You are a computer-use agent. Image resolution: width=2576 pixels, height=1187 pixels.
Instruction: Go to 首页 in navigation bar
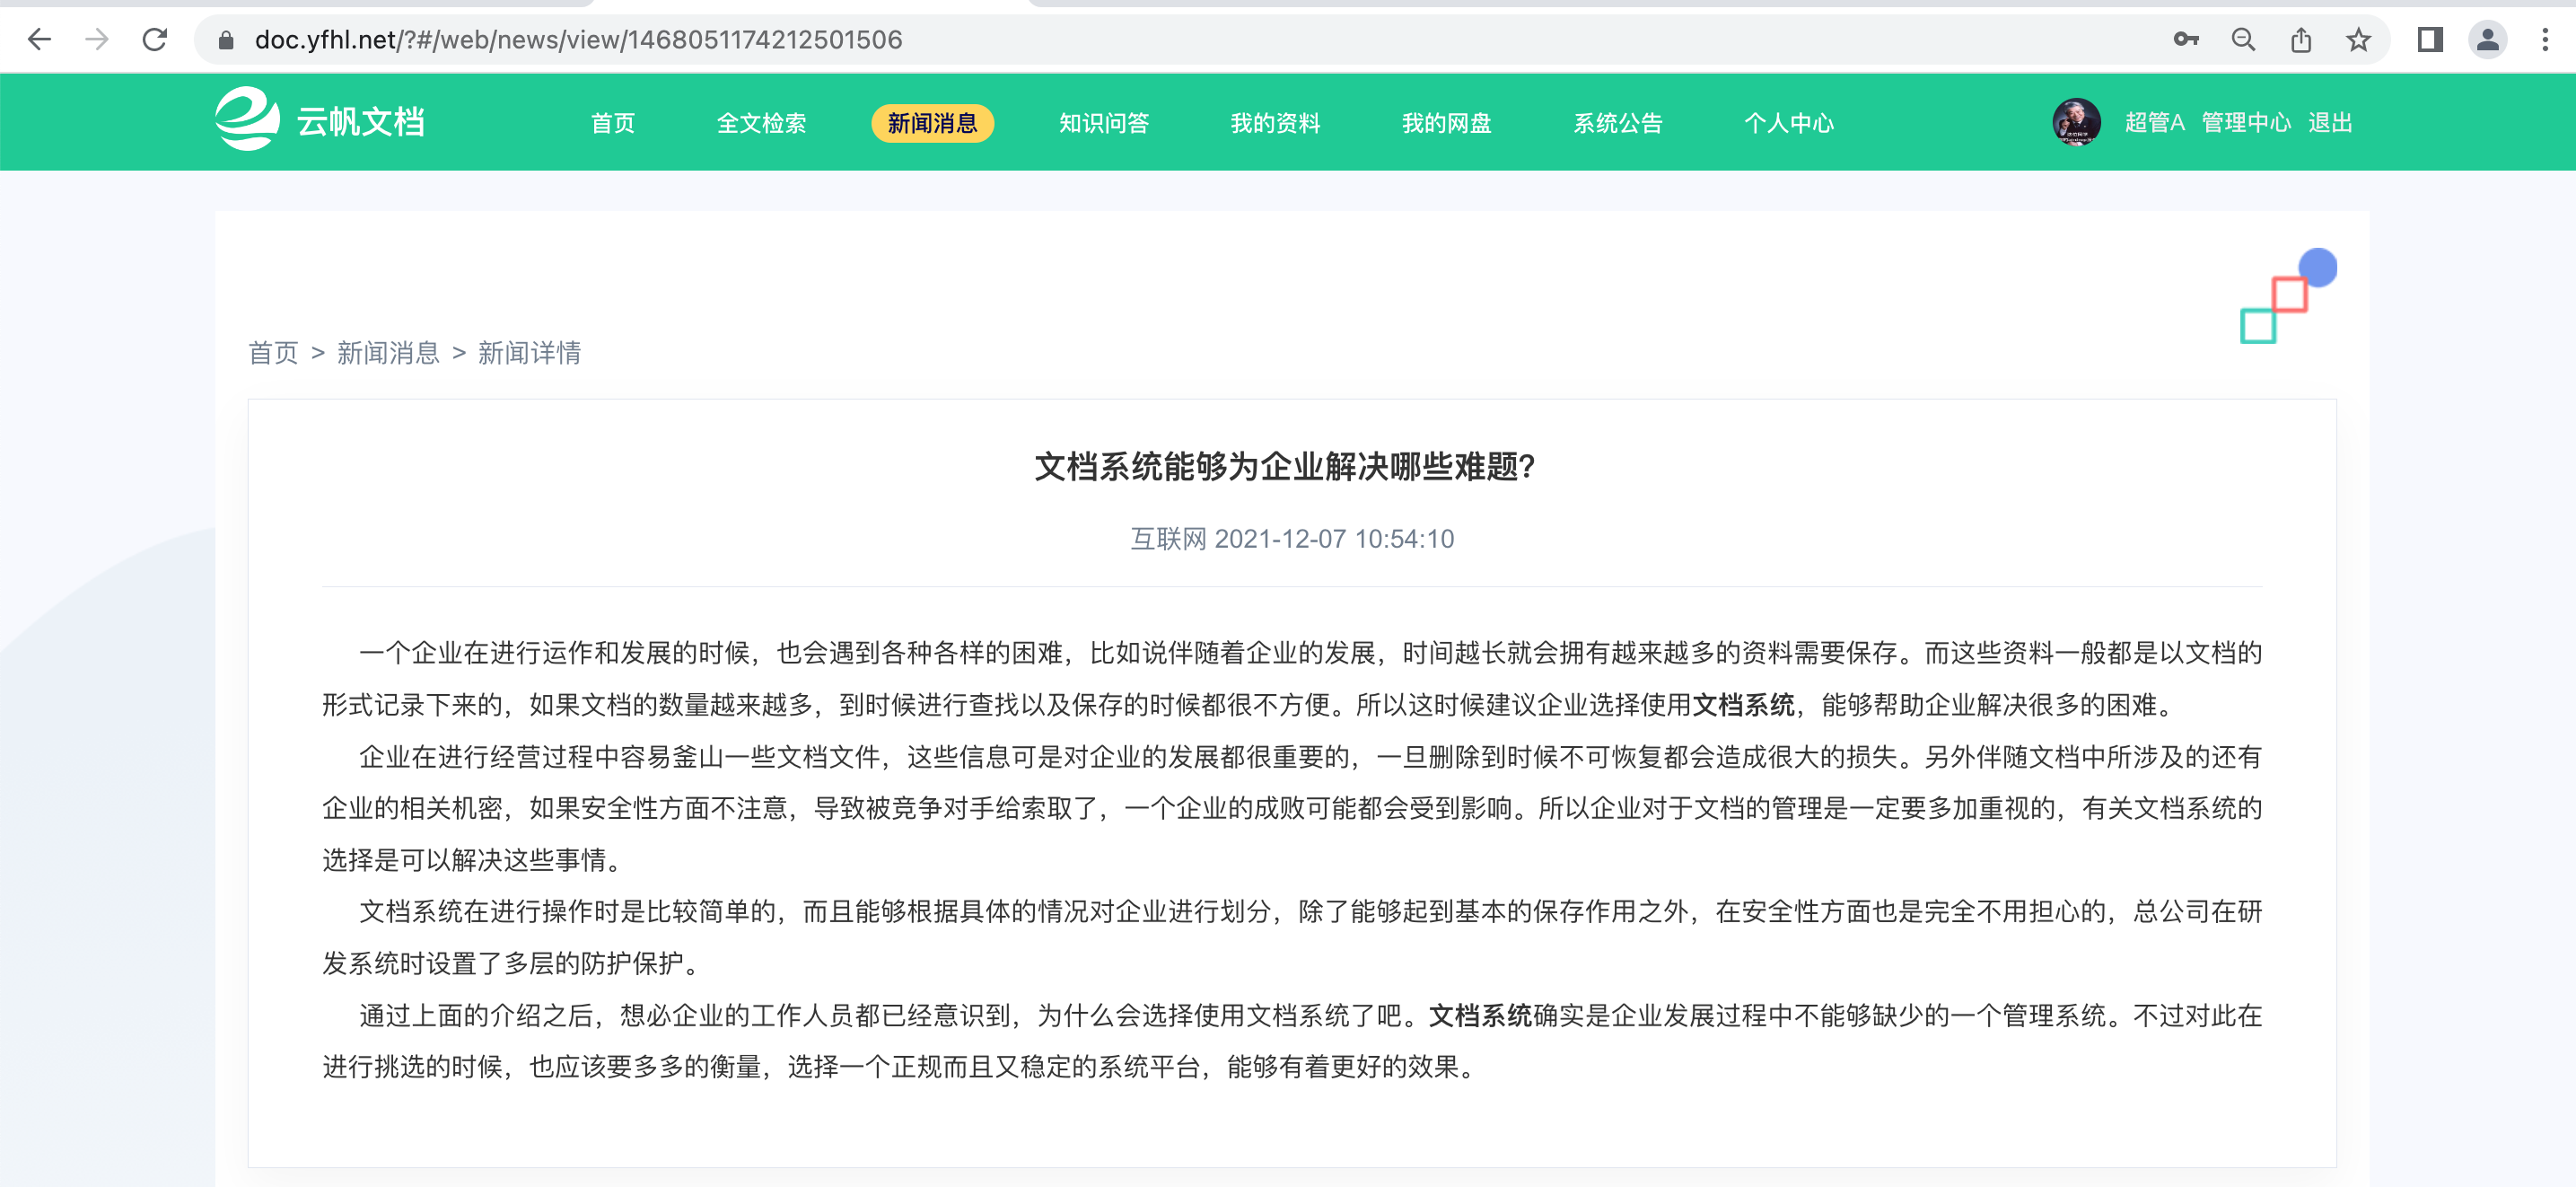(613, 123)
